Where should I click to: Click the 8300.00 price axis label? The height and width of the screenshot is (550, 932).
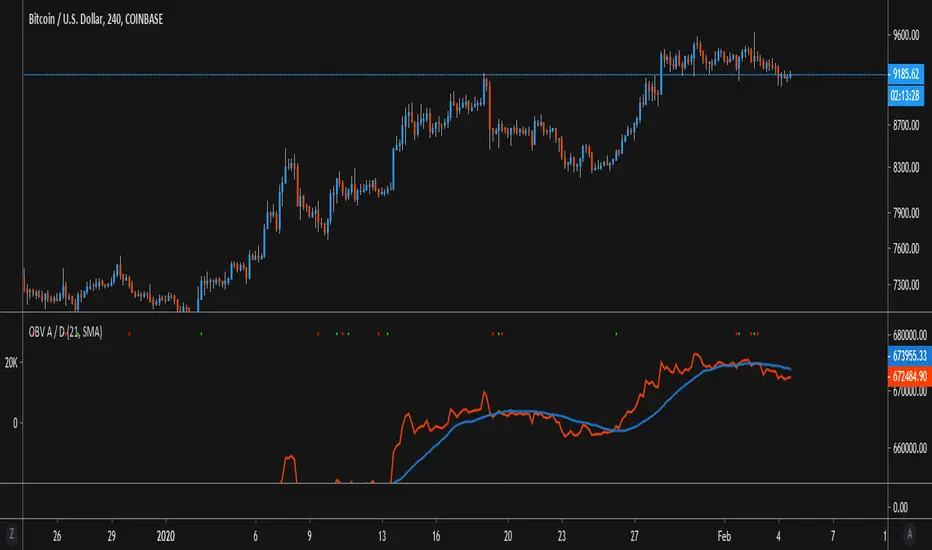[x=910, y=168]
